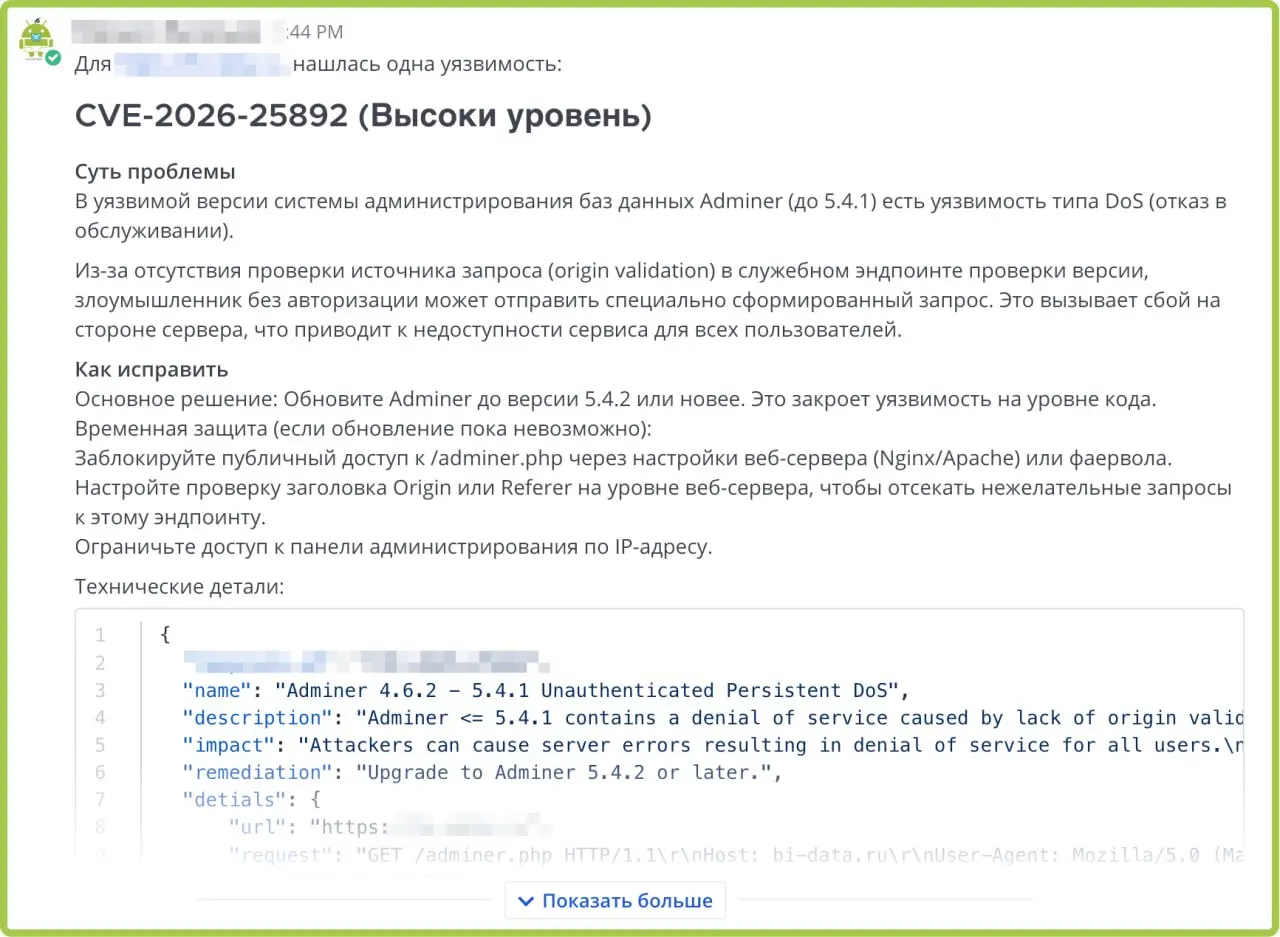Click line number 5 in code block
The width and height of the screenshot is (1280, 937).
pos(100,745)
